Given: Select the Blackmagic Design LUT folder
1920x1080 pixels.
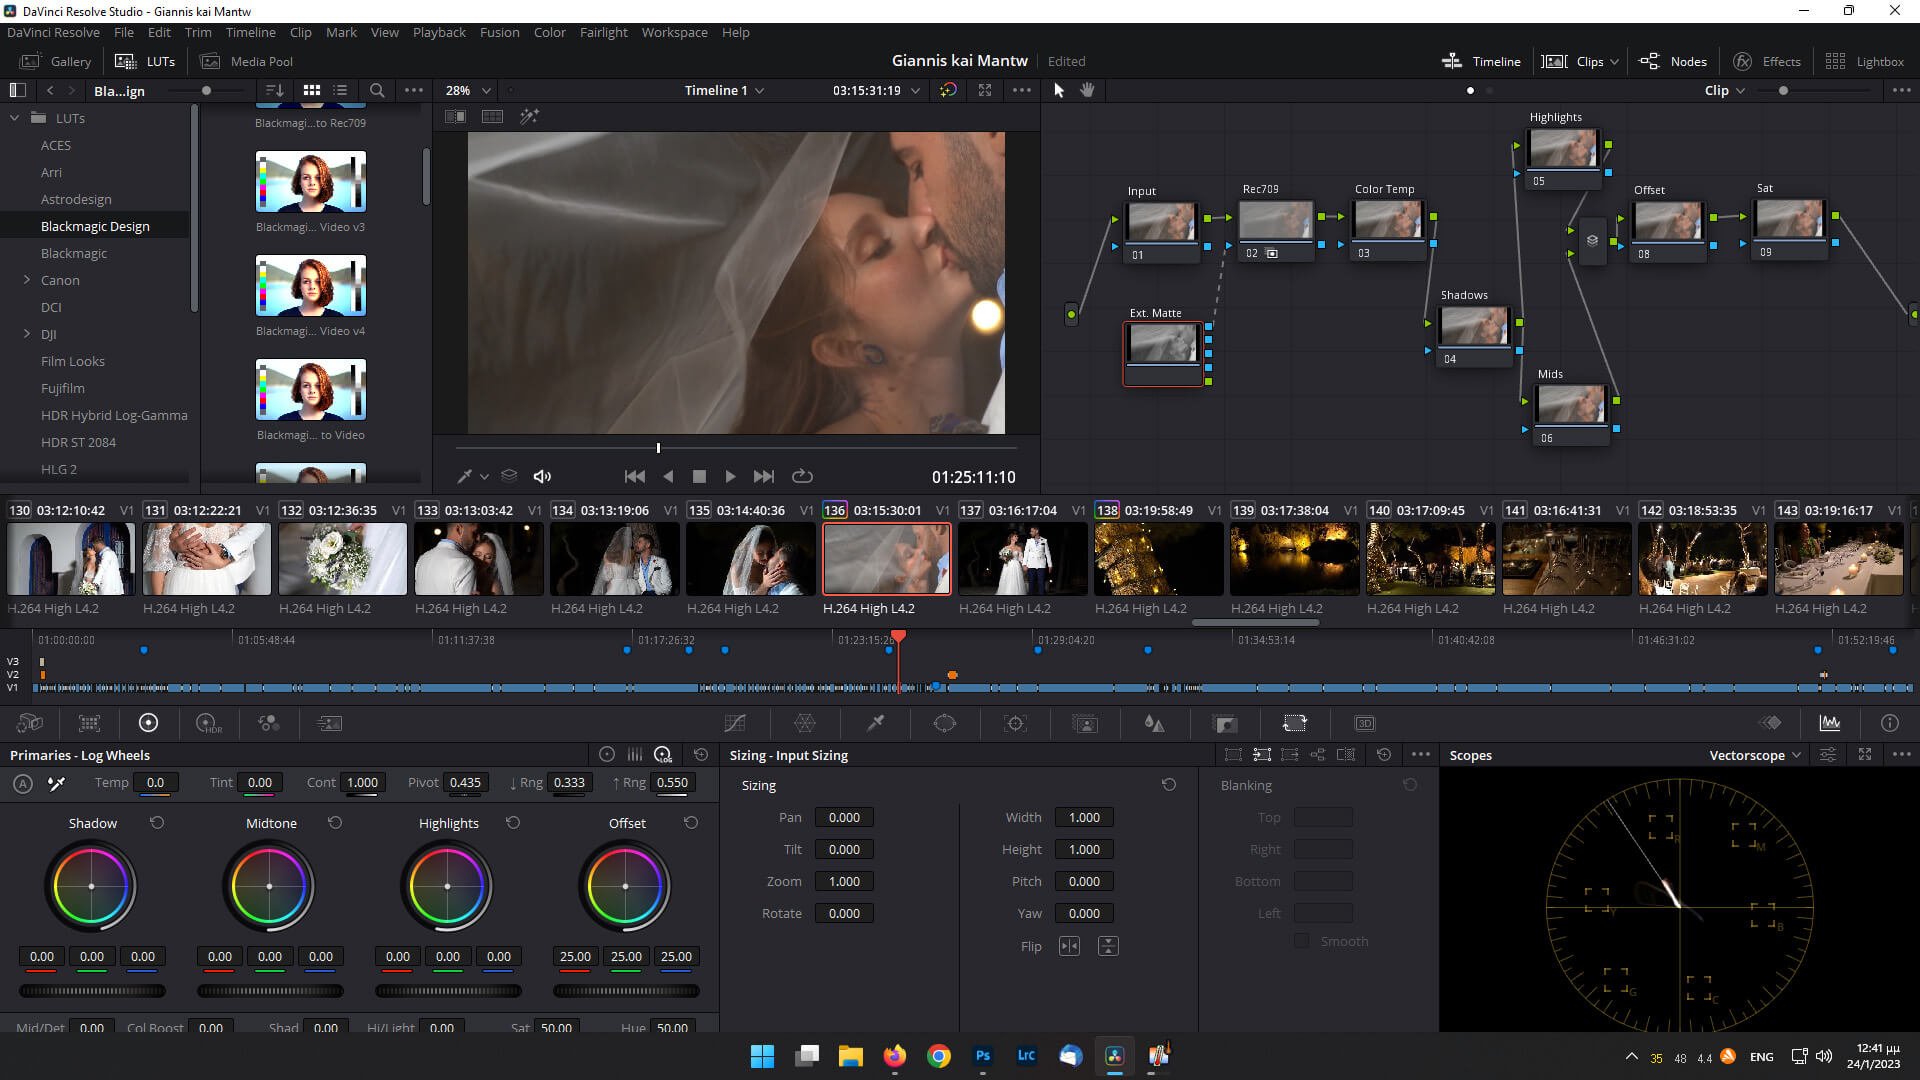Looking at the screenshot, I should pos(95,226).
